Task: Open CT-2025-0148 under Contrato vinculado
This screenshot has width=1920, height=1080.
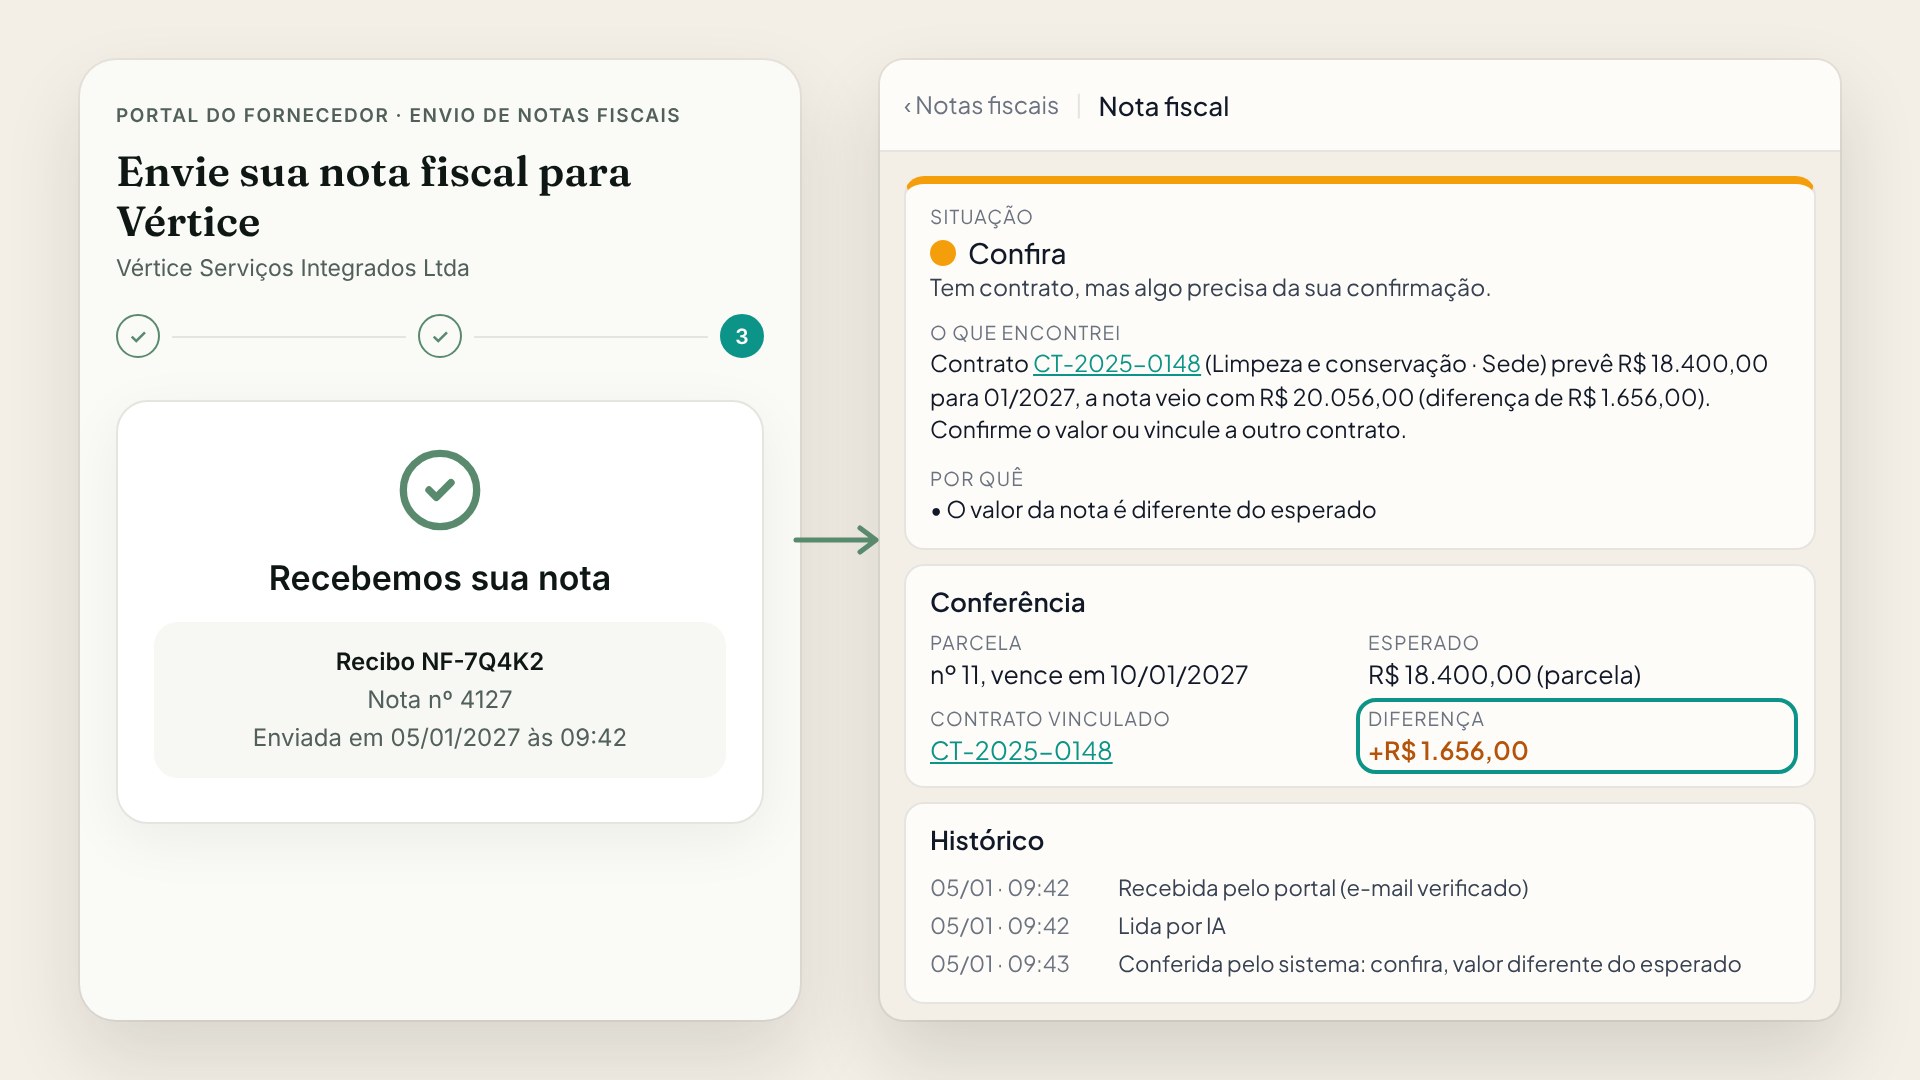Action: point(1021,751)
